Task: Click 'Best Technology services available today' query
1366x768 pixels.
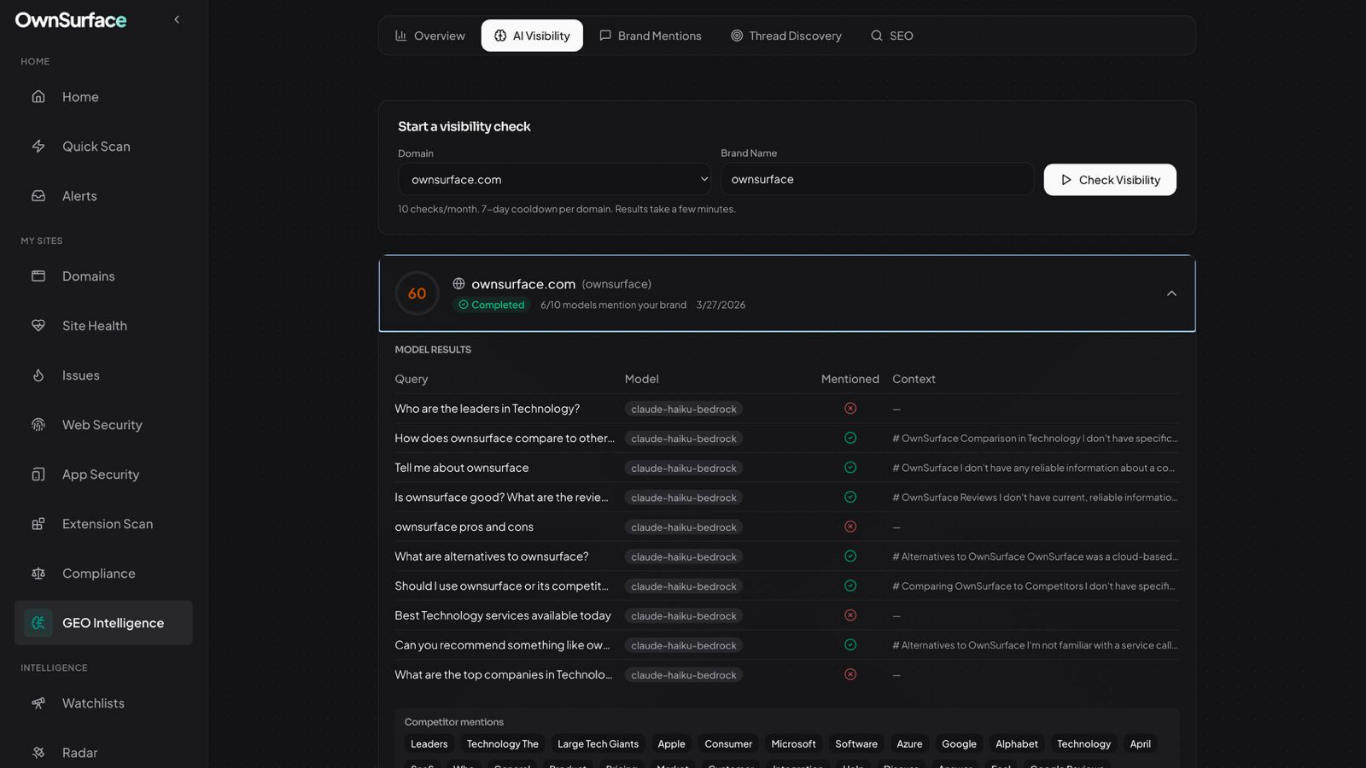Action: point(503,616)
